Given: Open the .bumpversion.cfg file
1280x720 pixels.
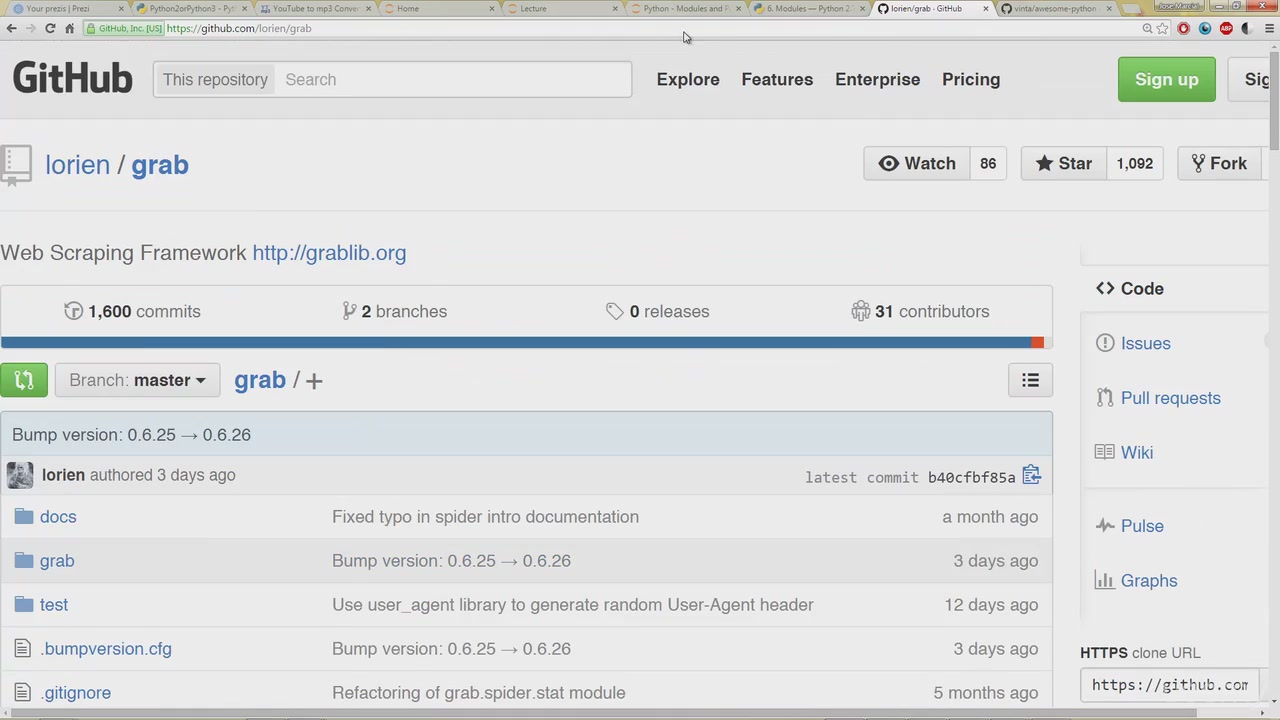Looking at the screenshot, I should tap(106, 649).
